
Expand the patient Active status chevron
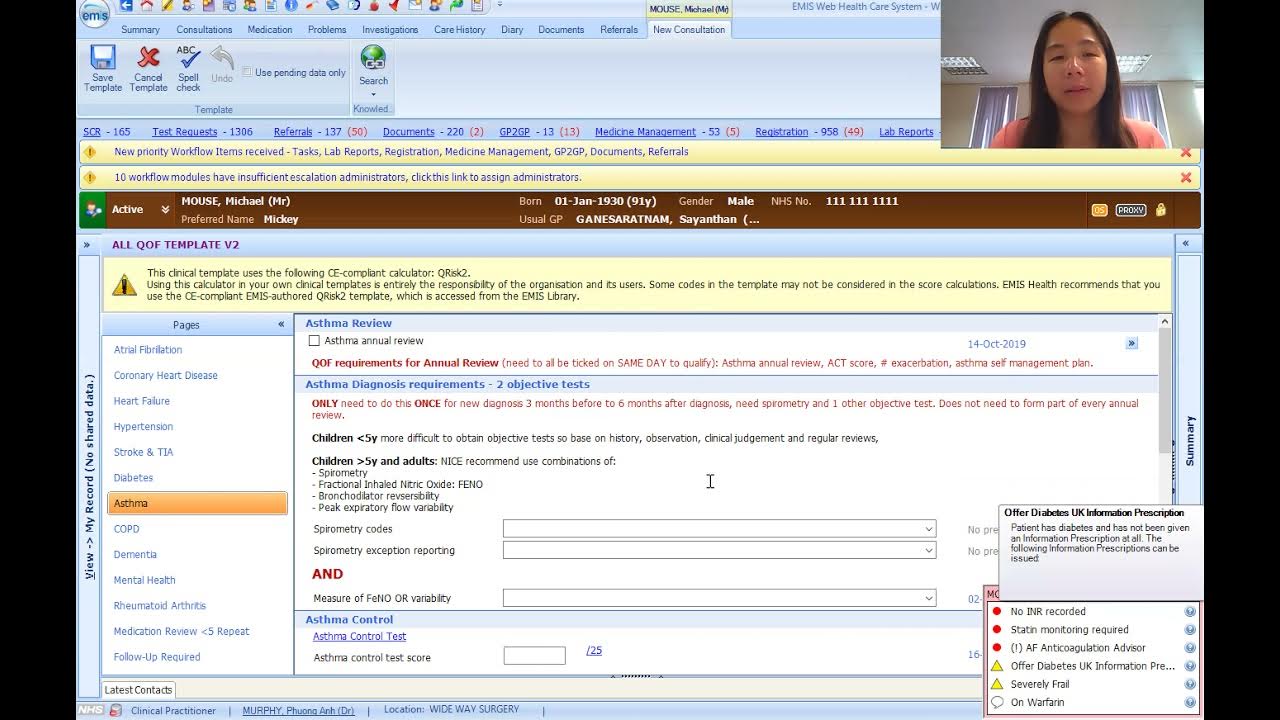coord(165,210)
